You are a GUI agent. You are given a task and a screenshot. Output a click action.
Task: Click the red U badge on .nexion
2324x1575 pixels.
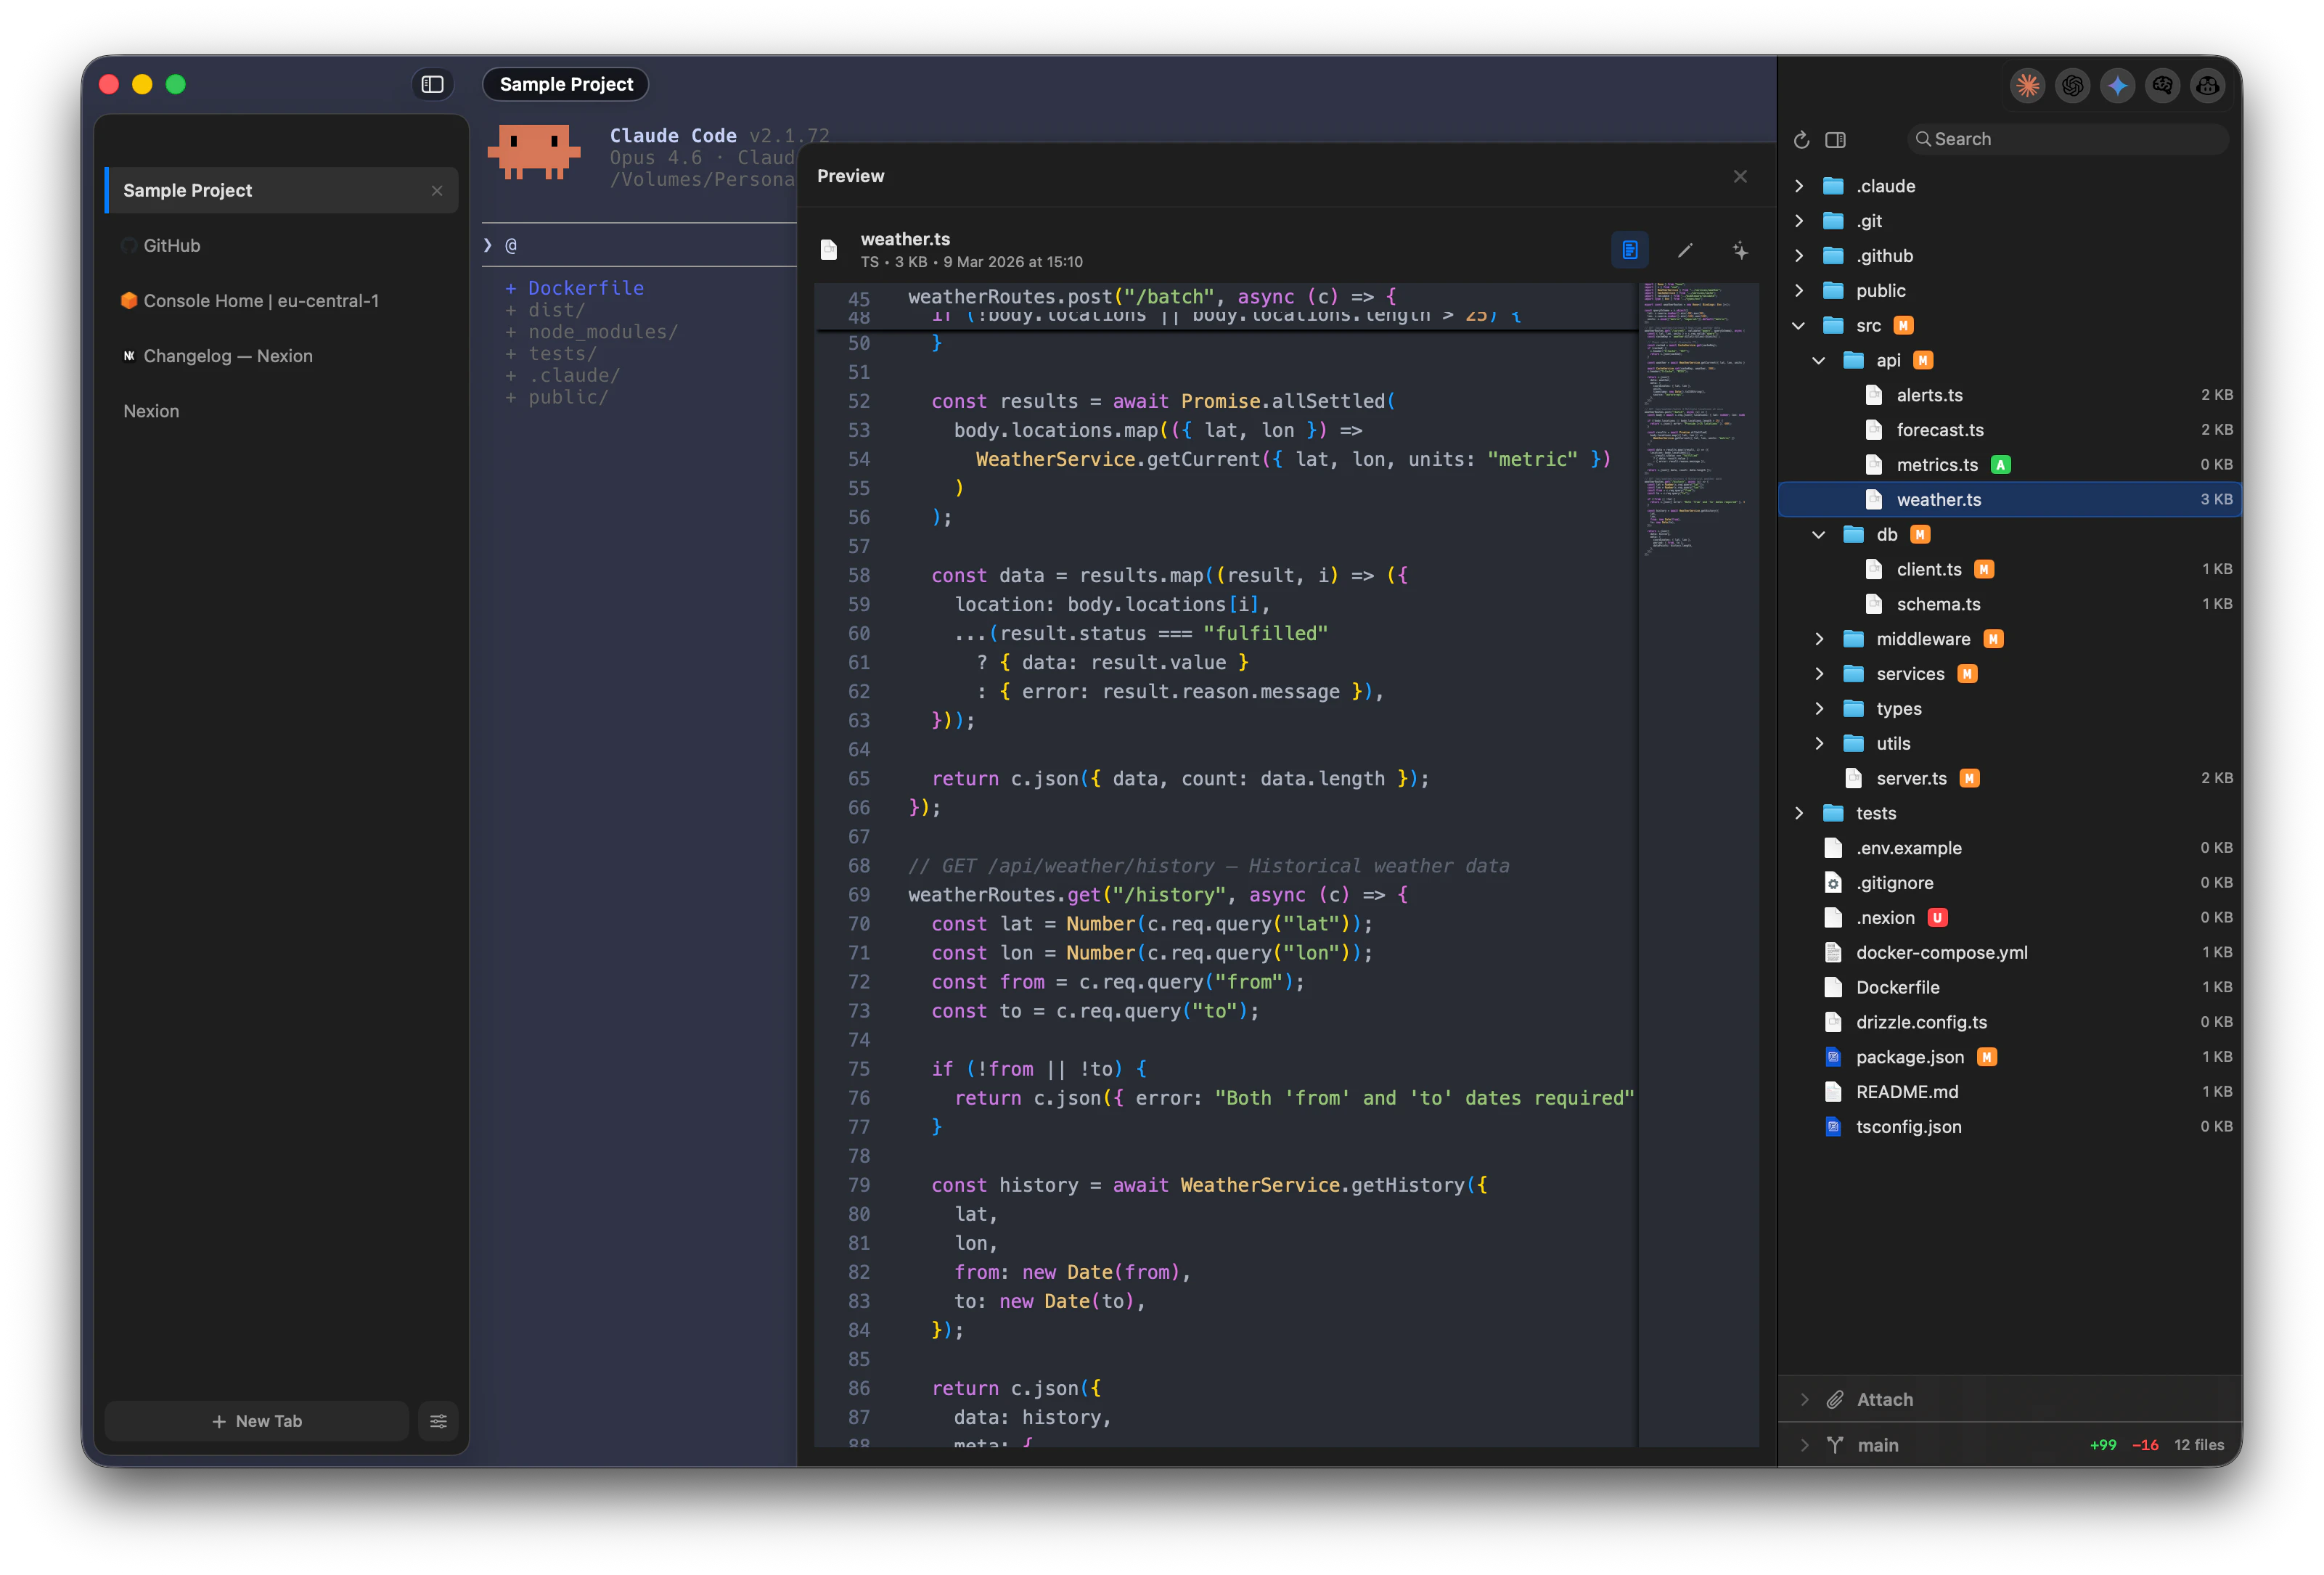pyautogui.click(x=1937, y=918)
